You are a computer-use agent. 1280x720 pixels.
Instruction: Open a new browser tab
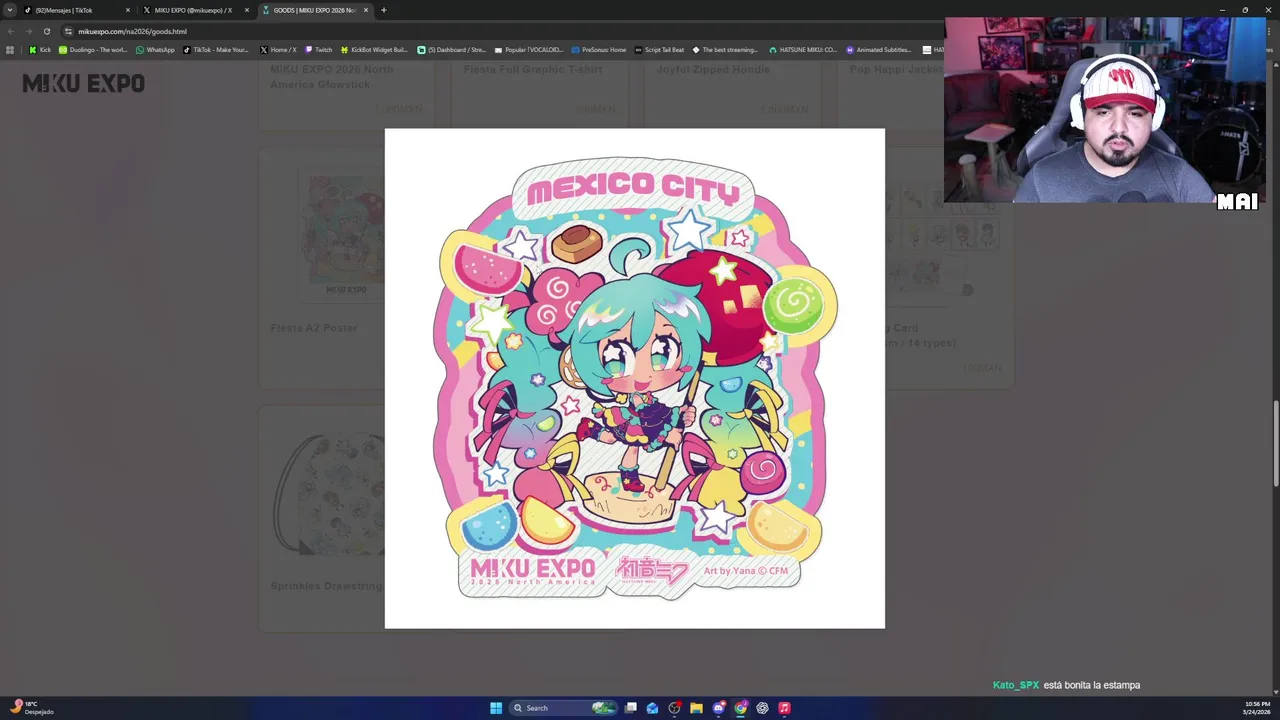click(x=383, y=10)
